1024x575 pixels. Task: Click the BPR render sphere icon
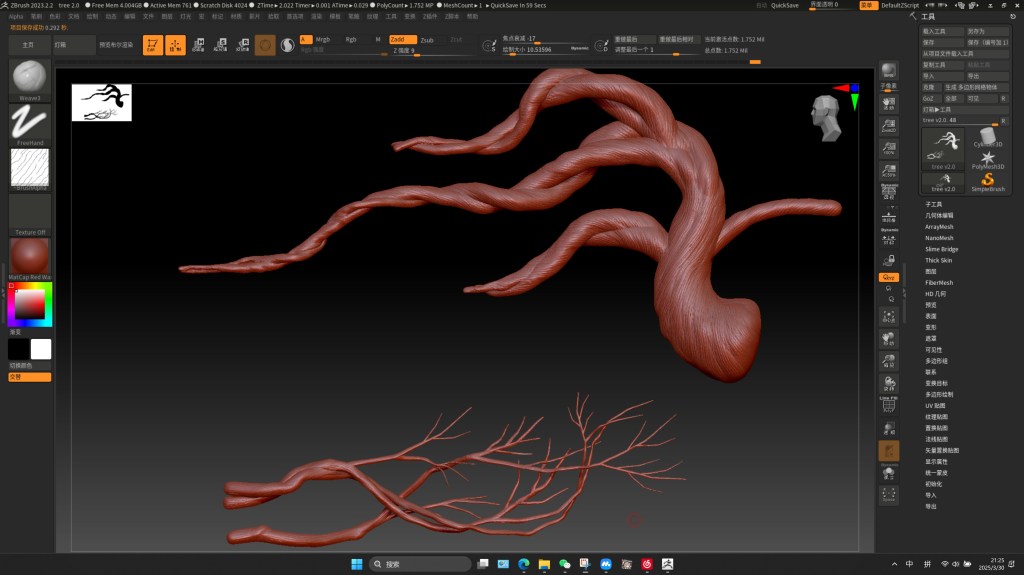coord(888,70)
